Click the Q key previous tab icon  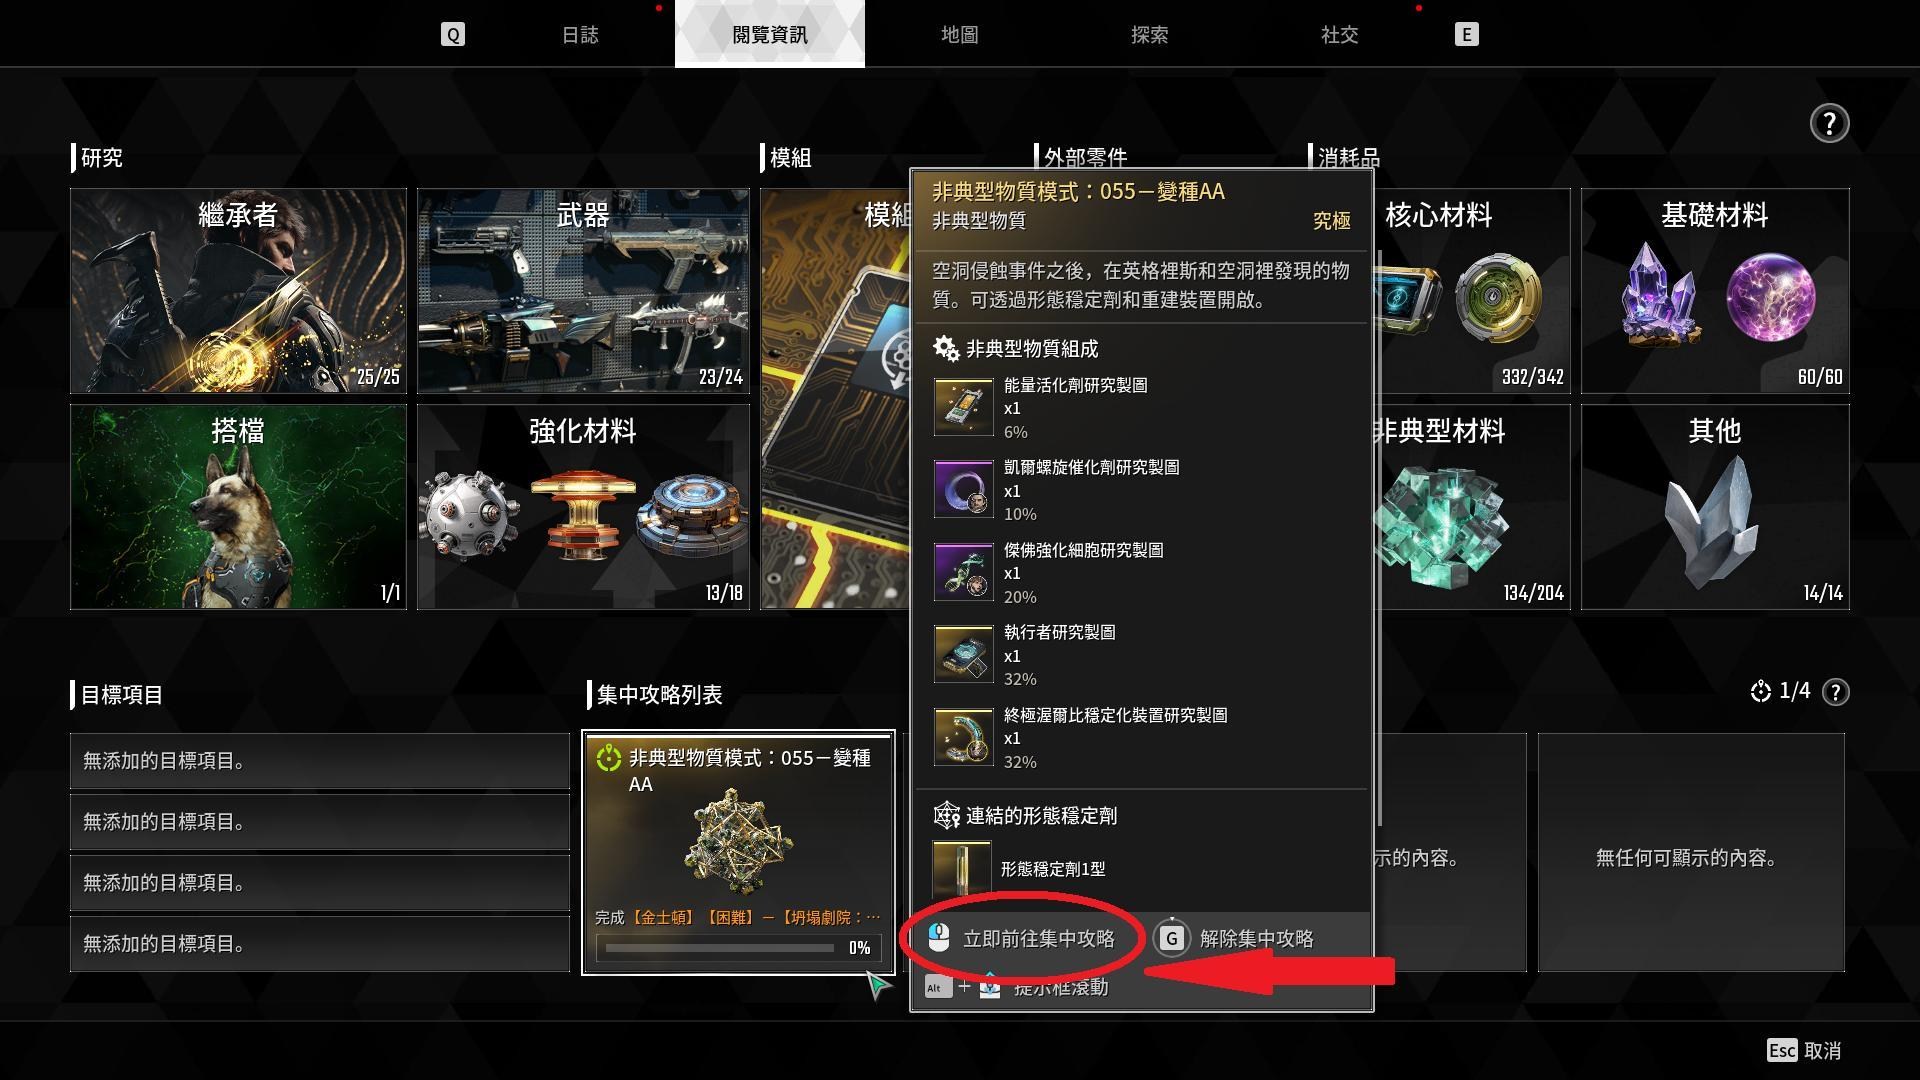point(452,35)
